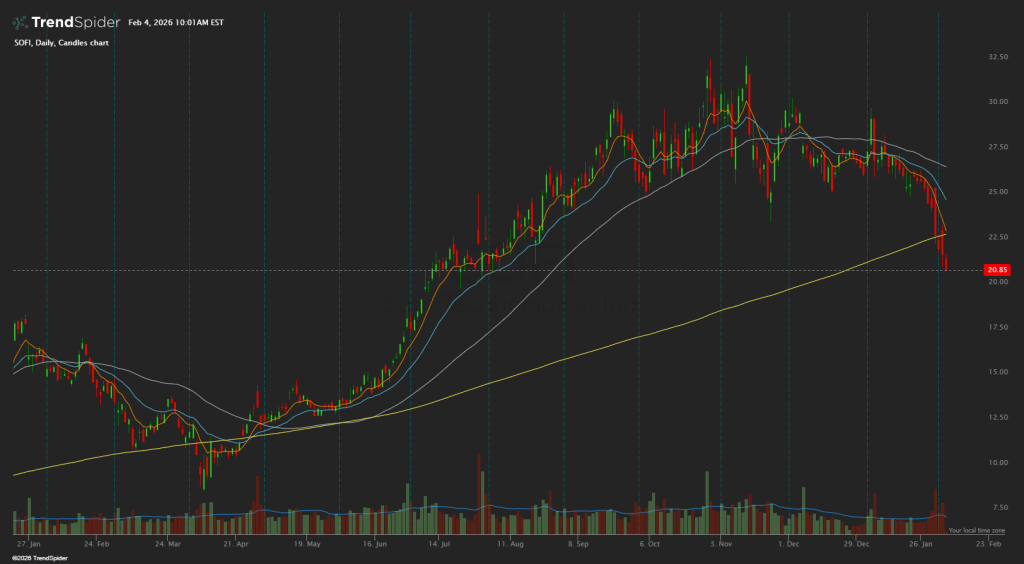Click the tallest volume bar in late July
The height and width of the screenshot is (564, 1024).
pos(479,490)
